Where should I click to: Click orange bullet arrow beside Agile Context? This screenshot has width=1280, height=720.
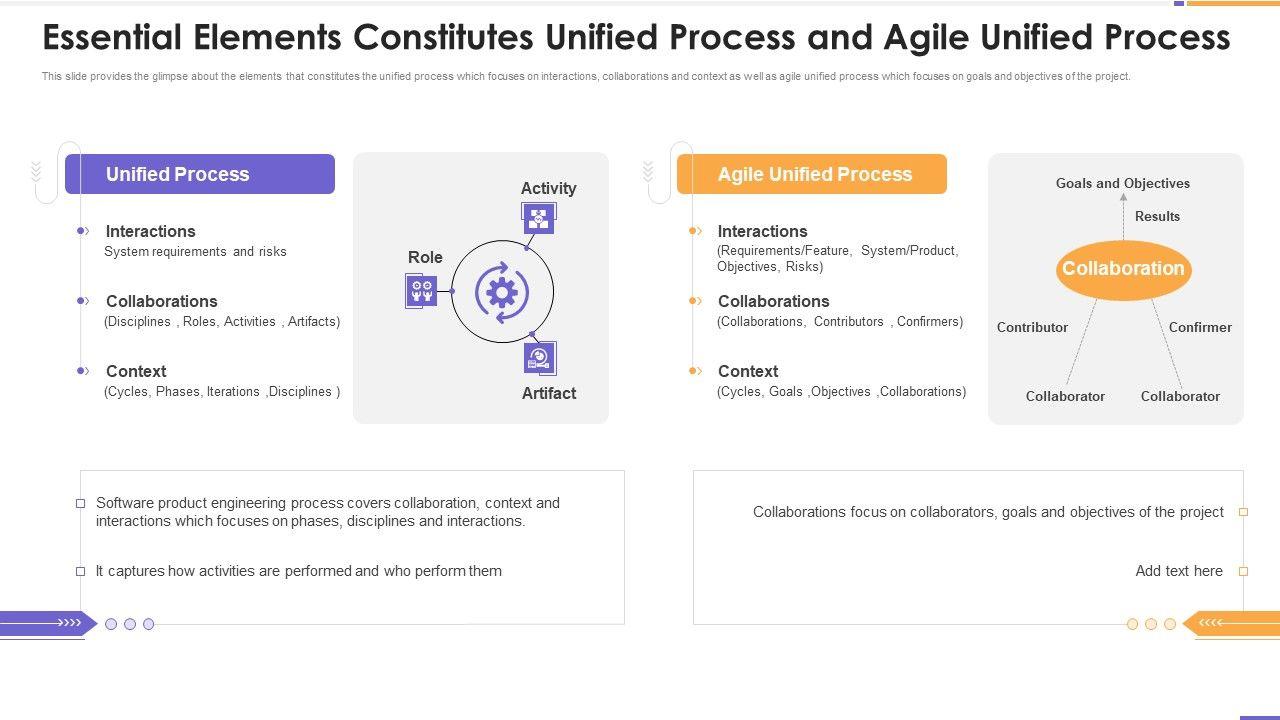pyautogui.click(x=695, y=371)
